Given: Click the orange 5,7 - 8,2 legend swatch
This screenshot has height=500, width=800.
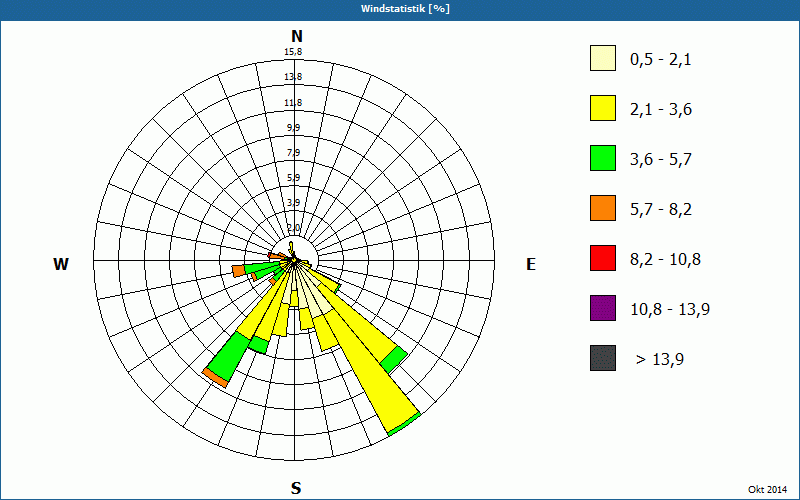Looking at the screenshot, I should [x=603, y=208].
